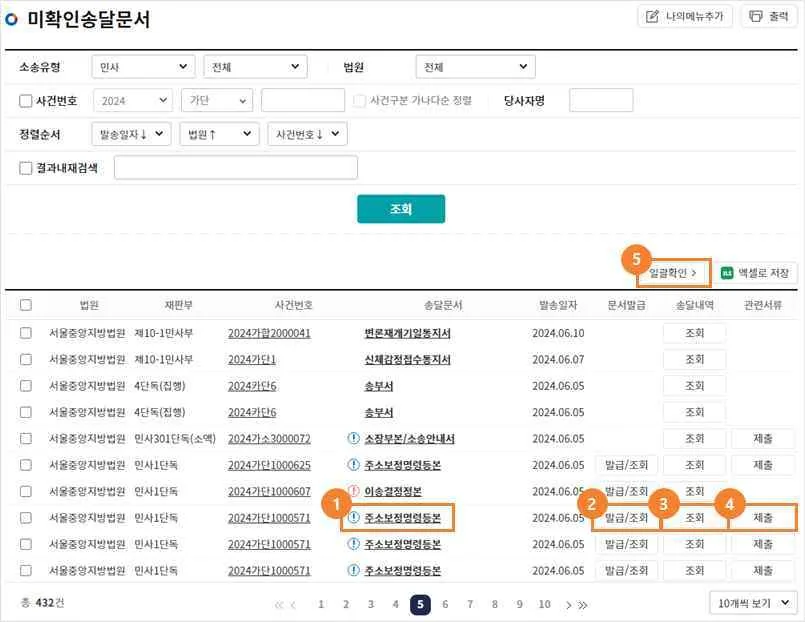Click the 나의메뉴추가 button
805x622 pixels.
click(x=685, y=16)
